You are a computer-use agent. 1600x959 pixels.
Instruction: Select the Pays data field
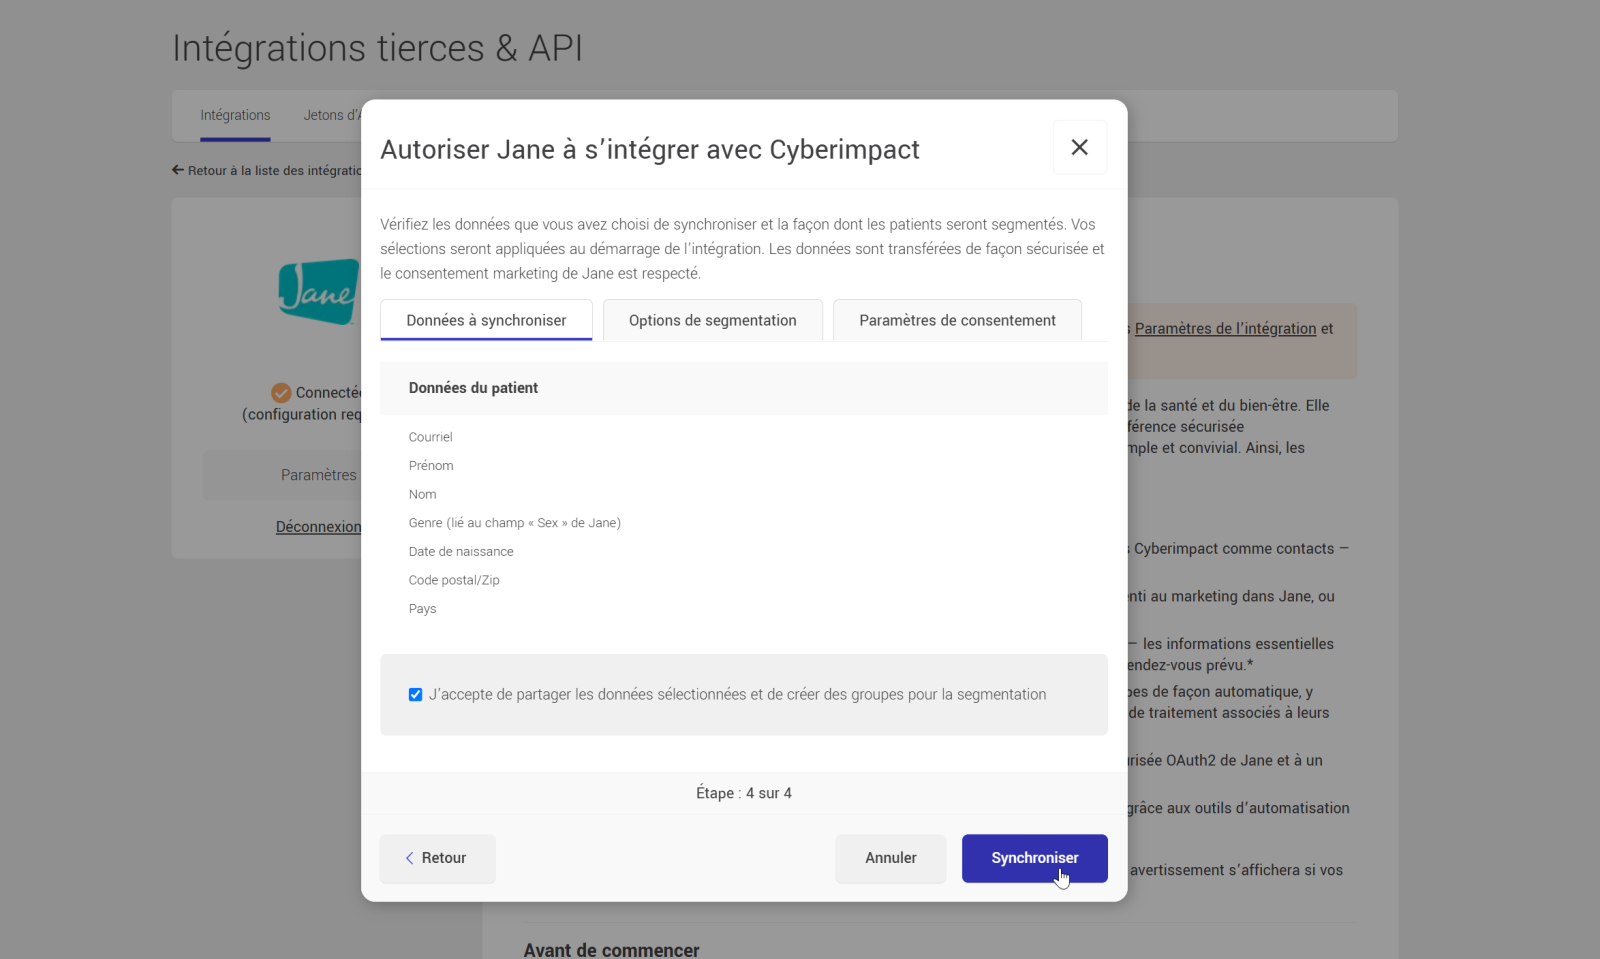(x=422, y=609)
